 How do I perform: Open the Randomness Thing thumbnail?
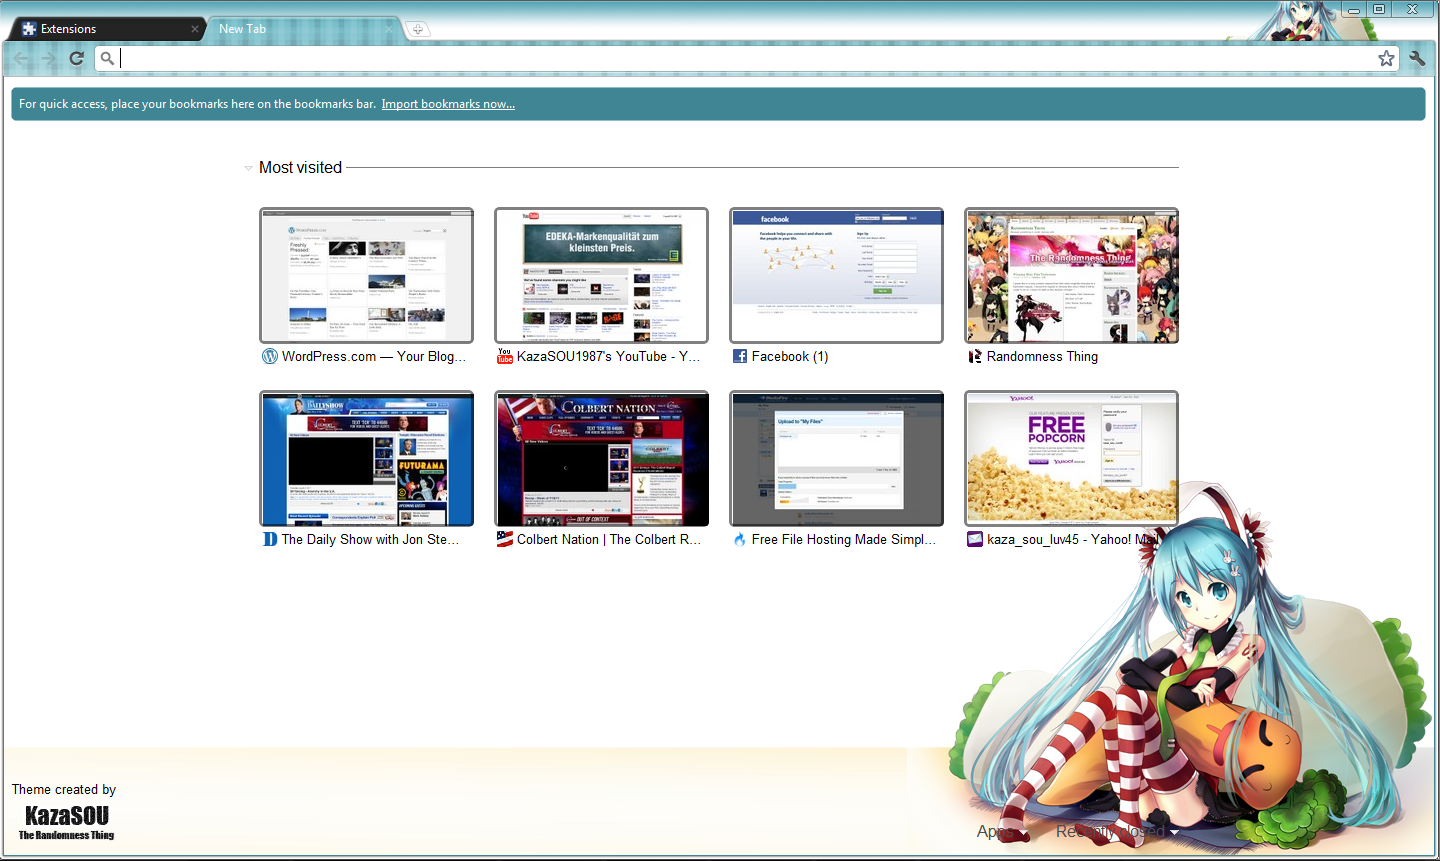1071,275
